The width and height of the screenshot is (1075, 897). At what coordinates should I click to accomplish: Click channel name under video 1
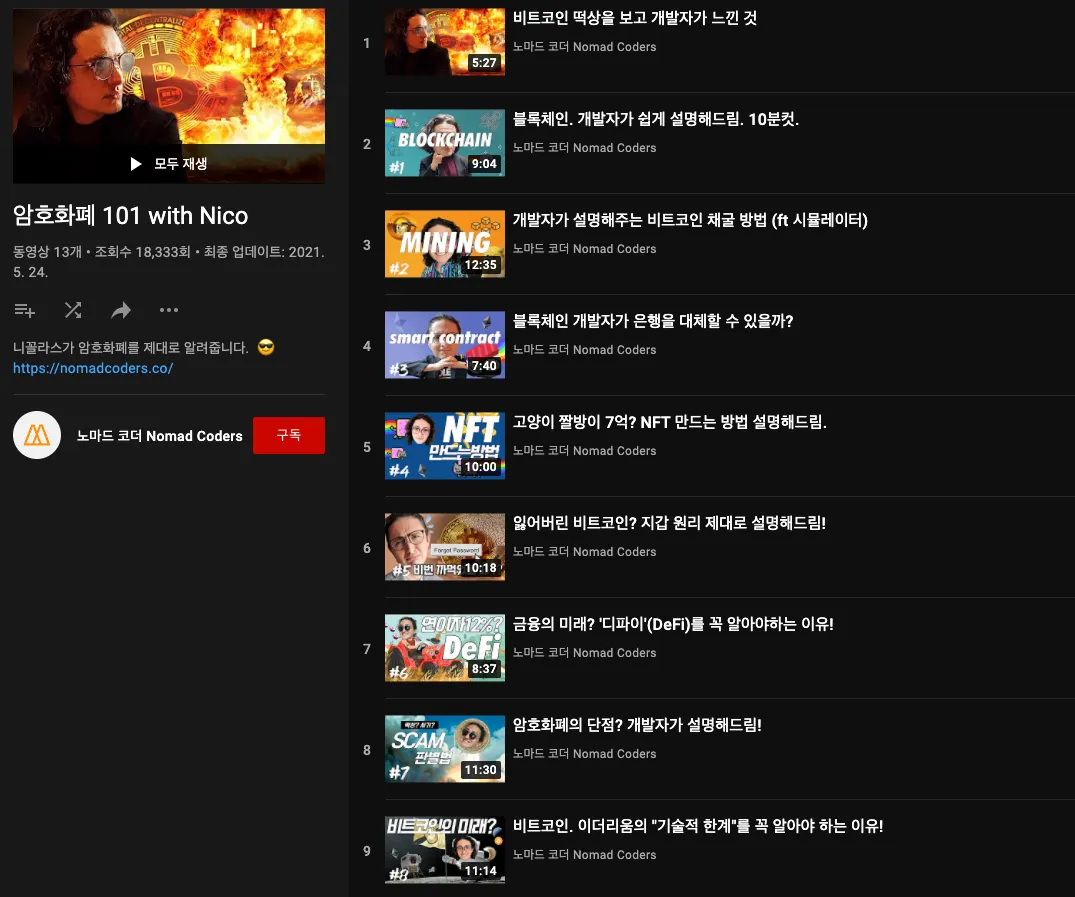click(x=585, y=47)
